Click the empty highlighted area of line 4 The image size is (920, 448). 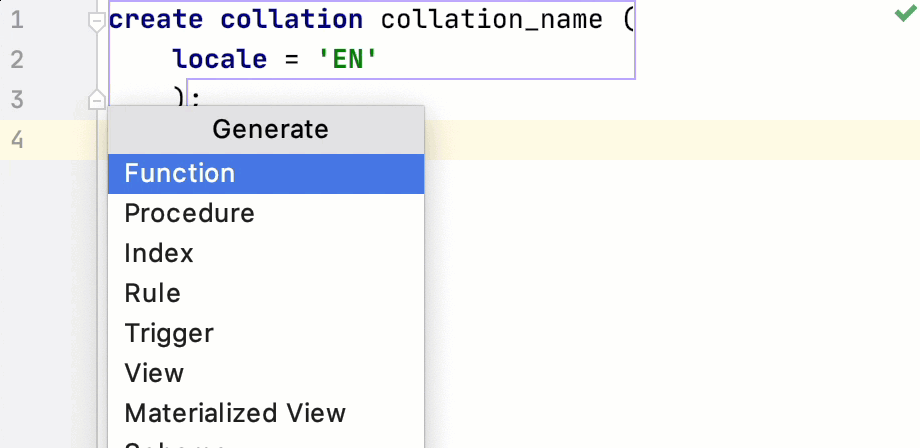(670, 140)
